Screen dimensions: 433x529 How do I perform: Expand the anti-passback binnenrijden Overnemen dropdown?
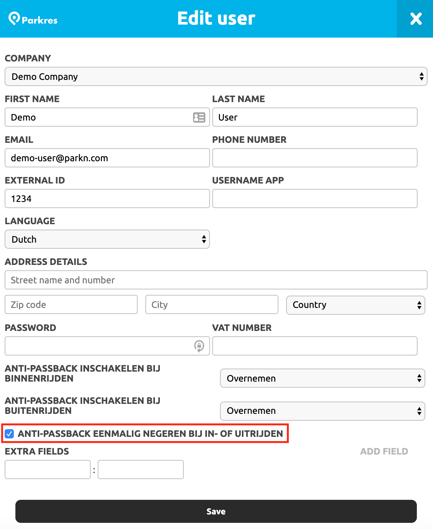322,378
